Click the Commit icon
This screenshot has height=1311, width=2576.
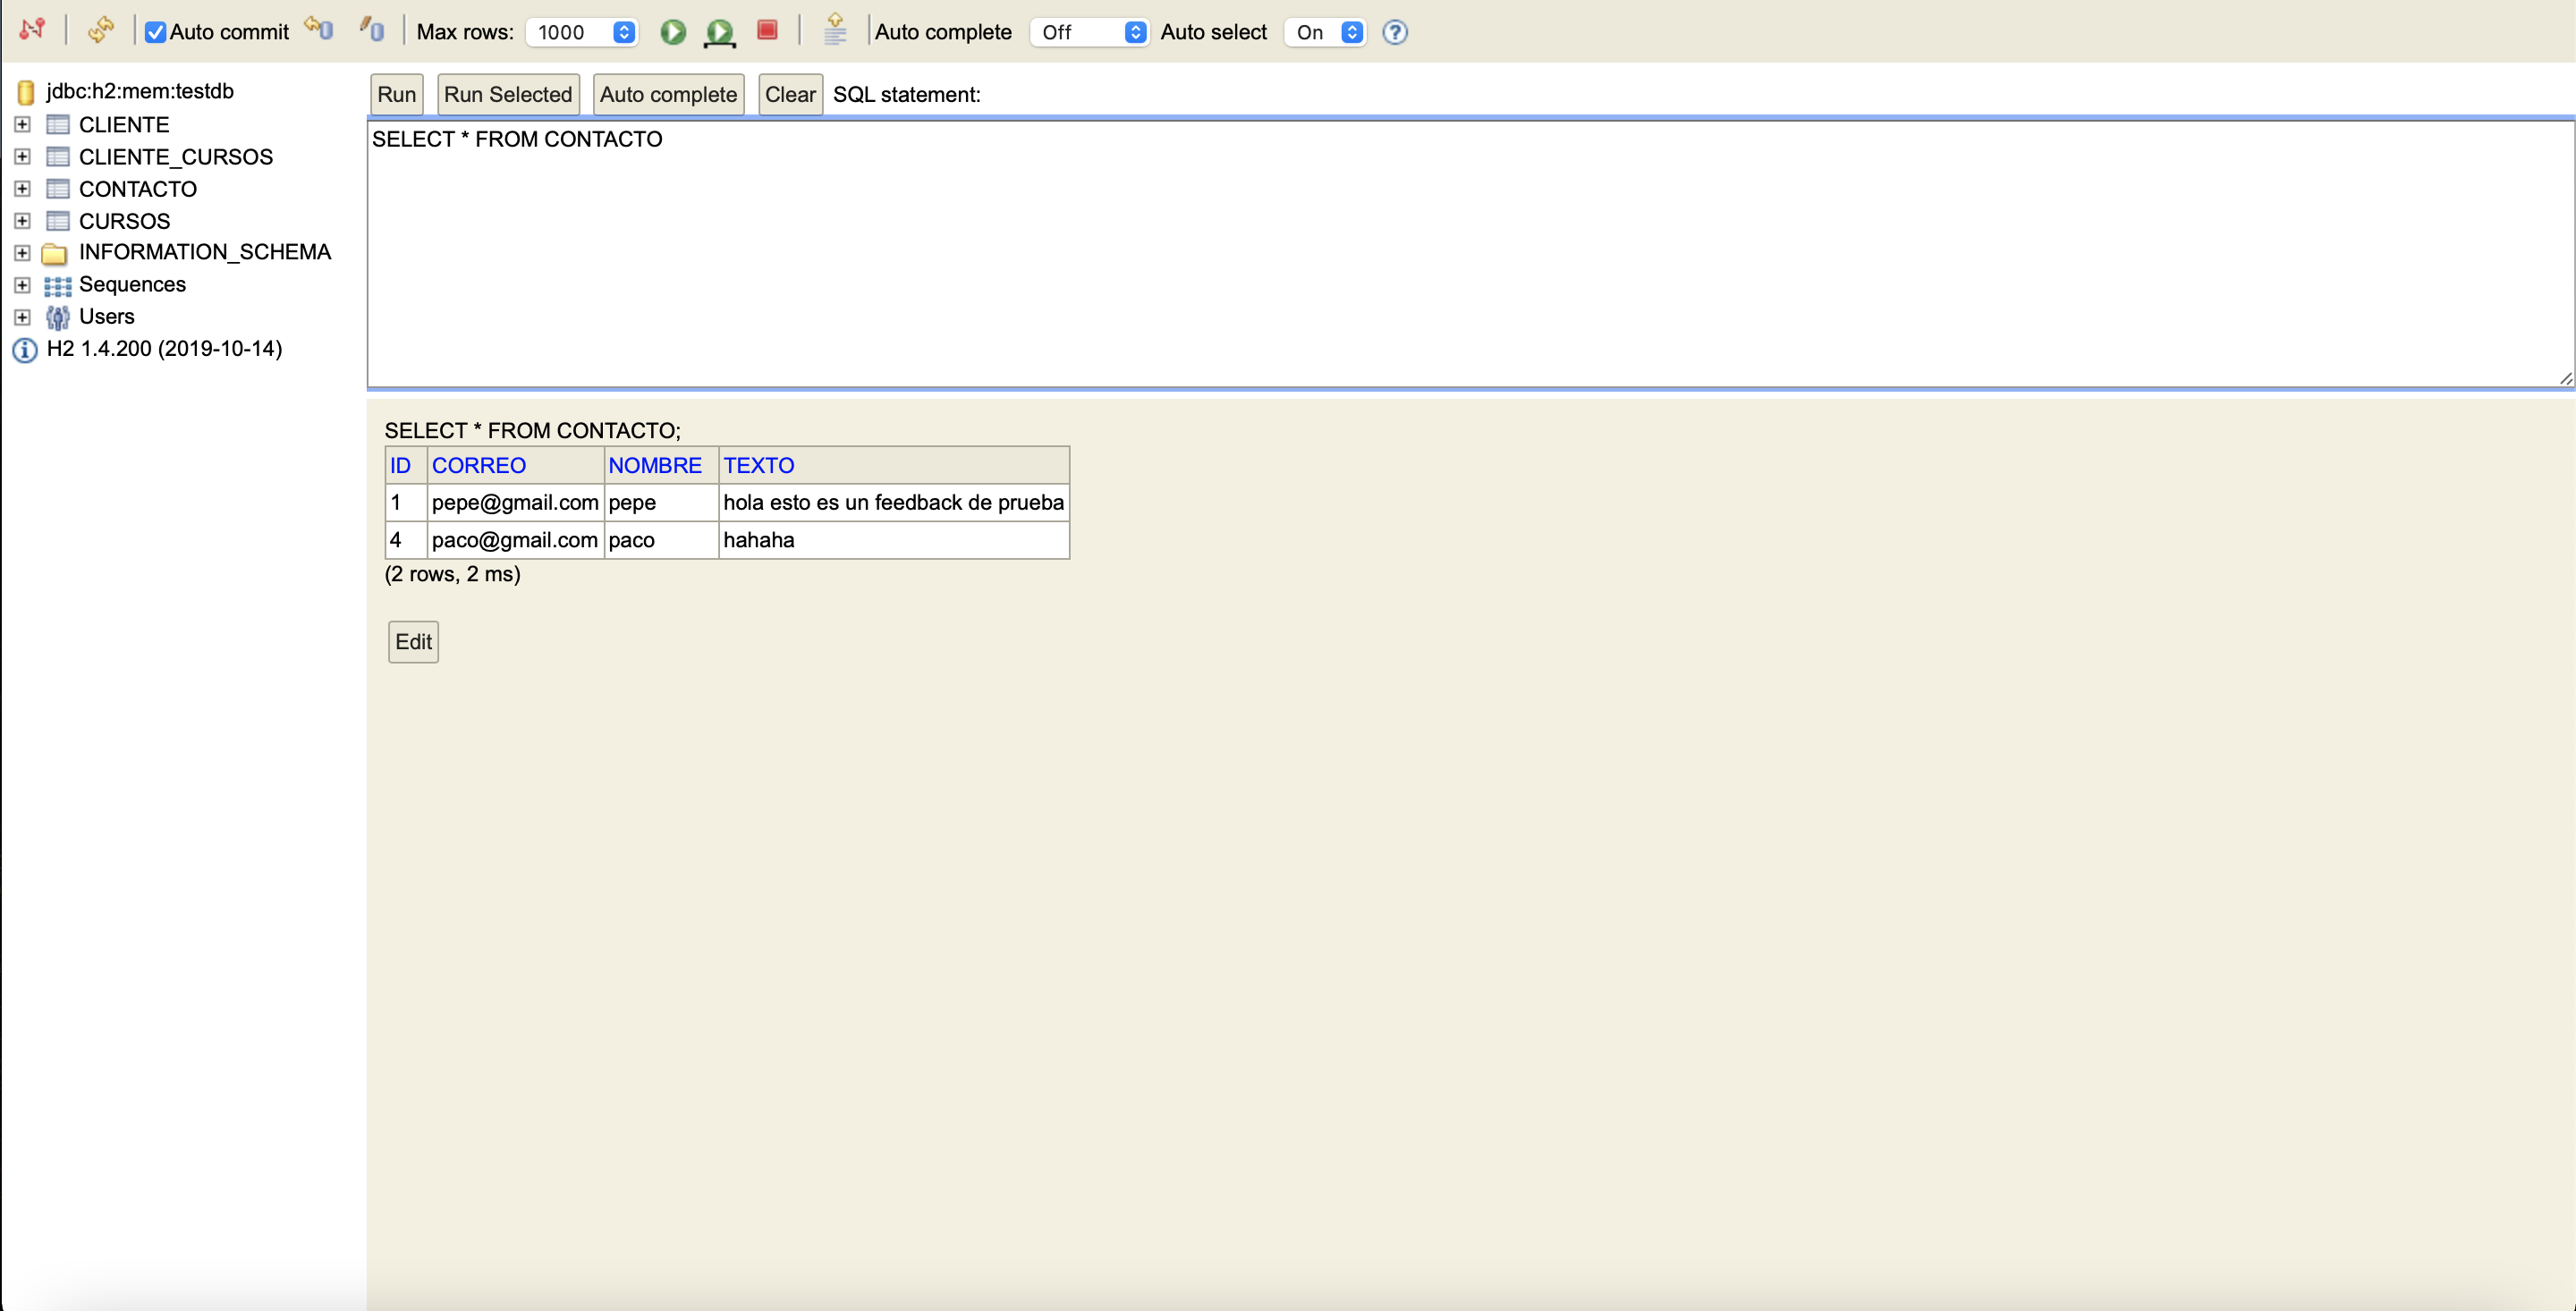pos(318,30)
